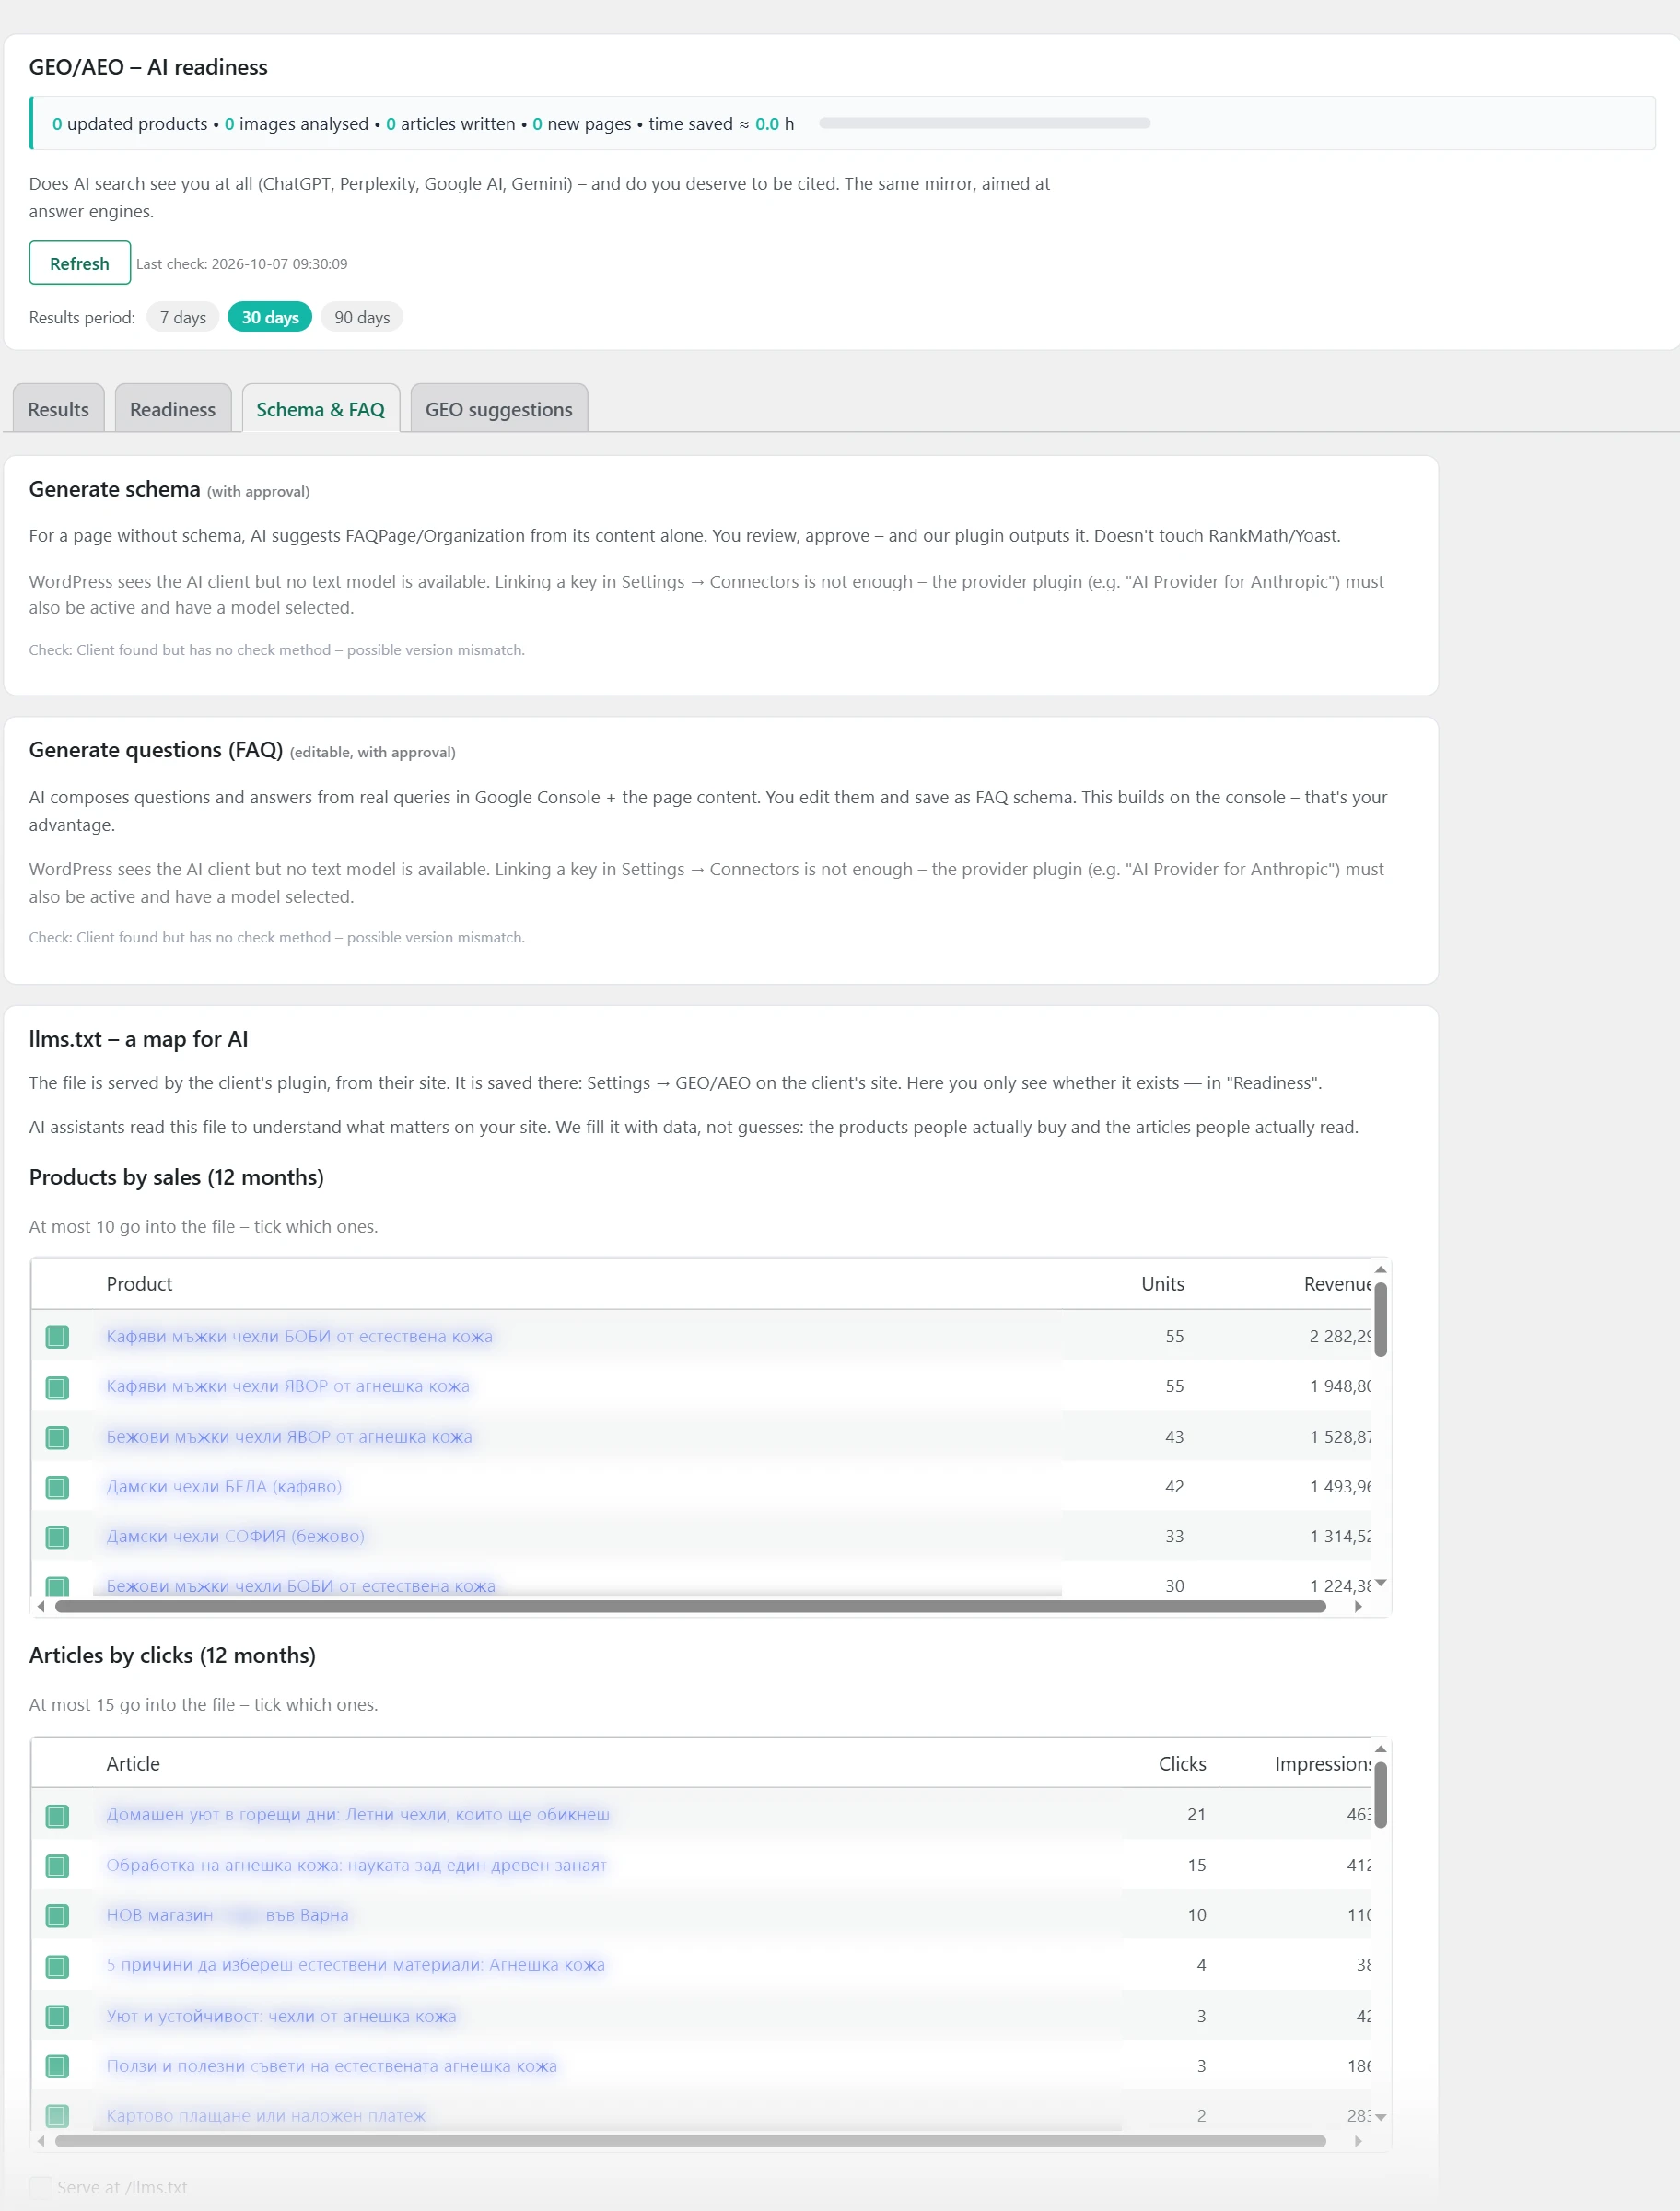Open the GEO suggestions tab
1680x2211 pixels.
coord(499,409)
